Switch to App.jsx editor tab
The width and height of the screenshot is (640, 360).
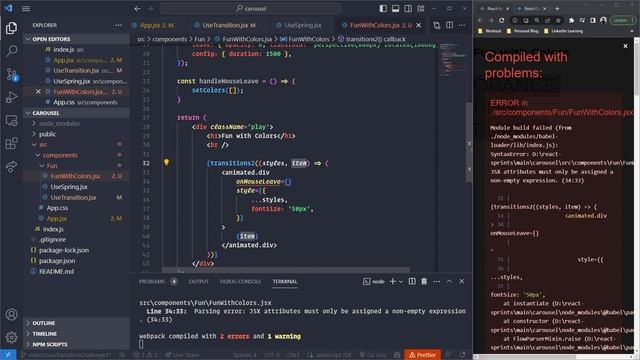tap(157, 25)
